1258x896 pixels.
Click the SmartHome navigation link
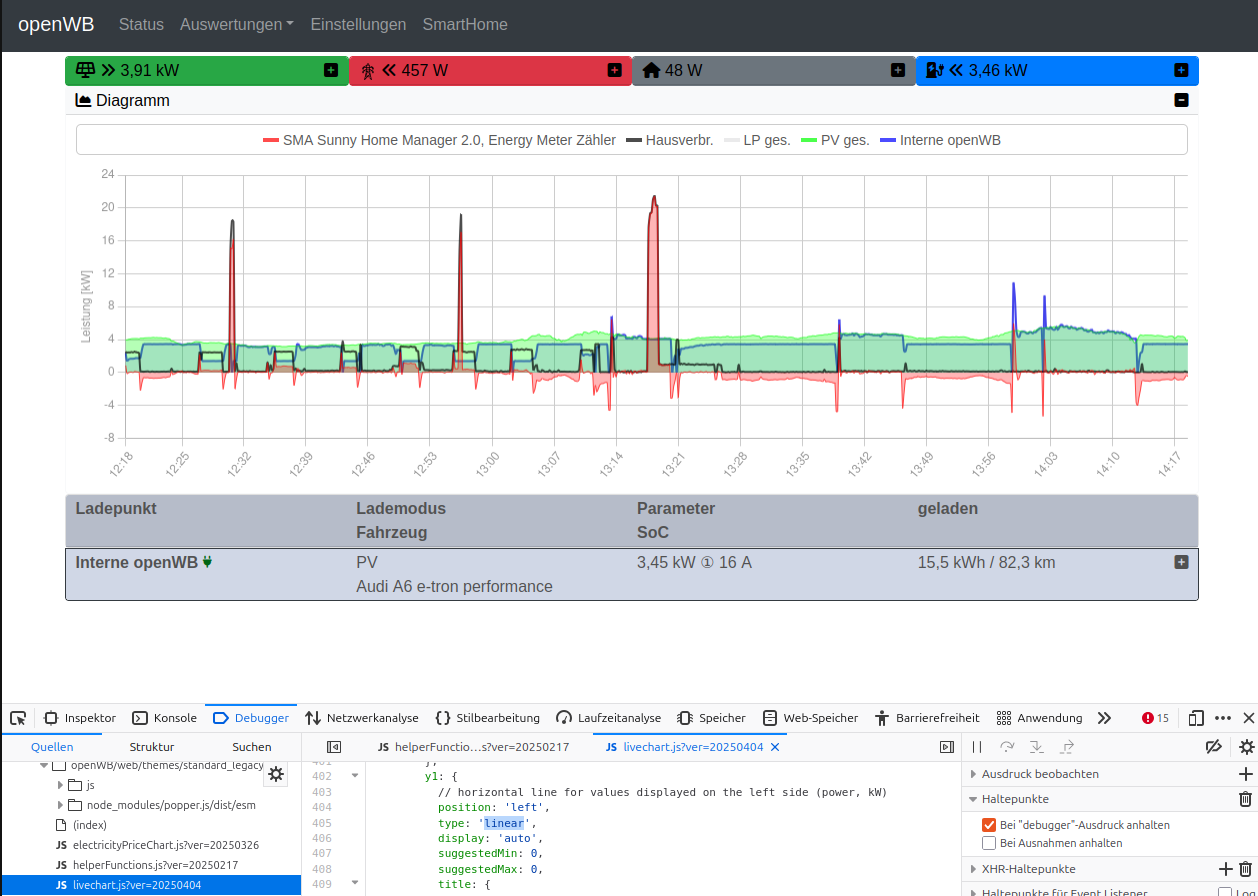[x=465, y=24]
